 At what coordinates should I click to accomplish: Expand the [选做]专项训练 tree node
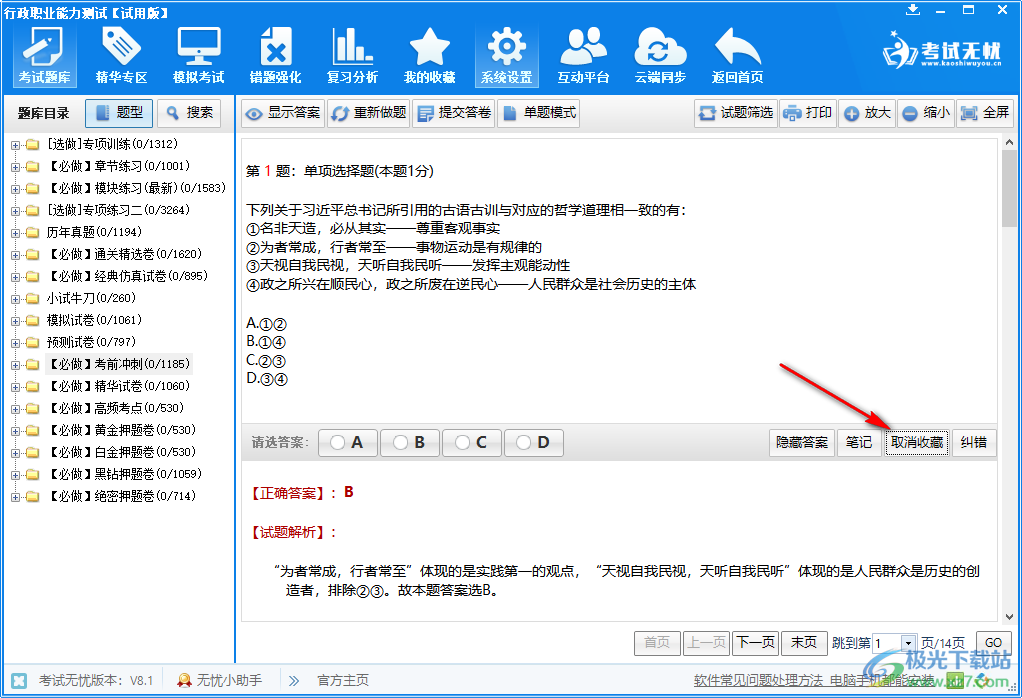coord(15,144)
